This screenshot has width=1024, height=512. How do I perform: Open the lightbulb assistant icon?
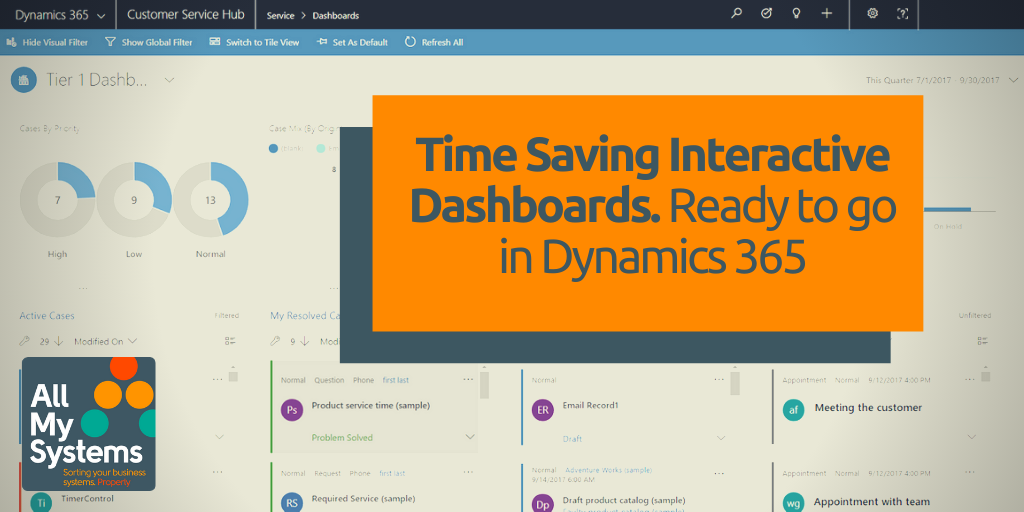(796, 14)
